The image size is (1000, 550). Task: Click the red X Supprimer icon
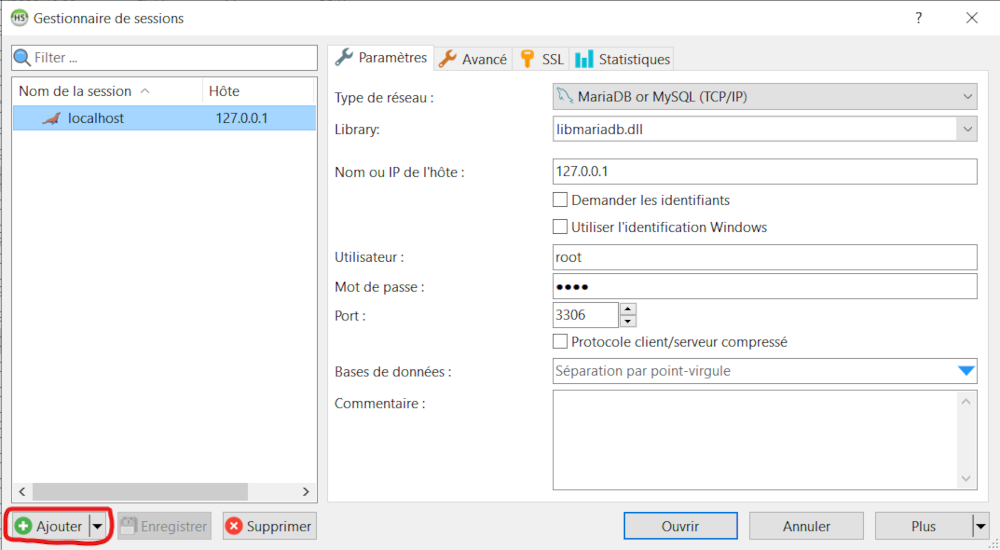click(x=233, y=526)
